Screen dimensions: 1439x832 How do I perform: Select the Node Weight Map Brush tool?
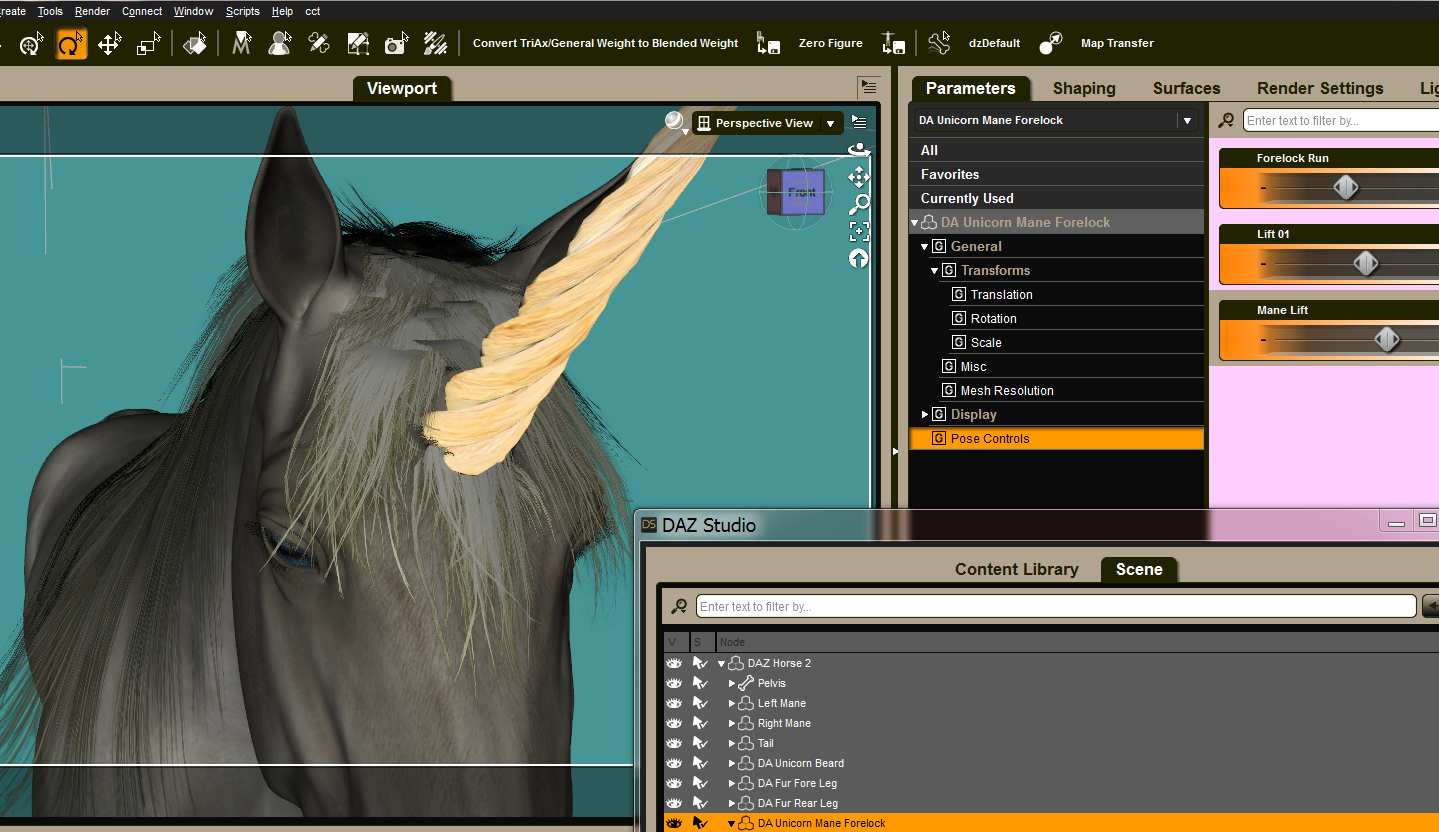435,44
